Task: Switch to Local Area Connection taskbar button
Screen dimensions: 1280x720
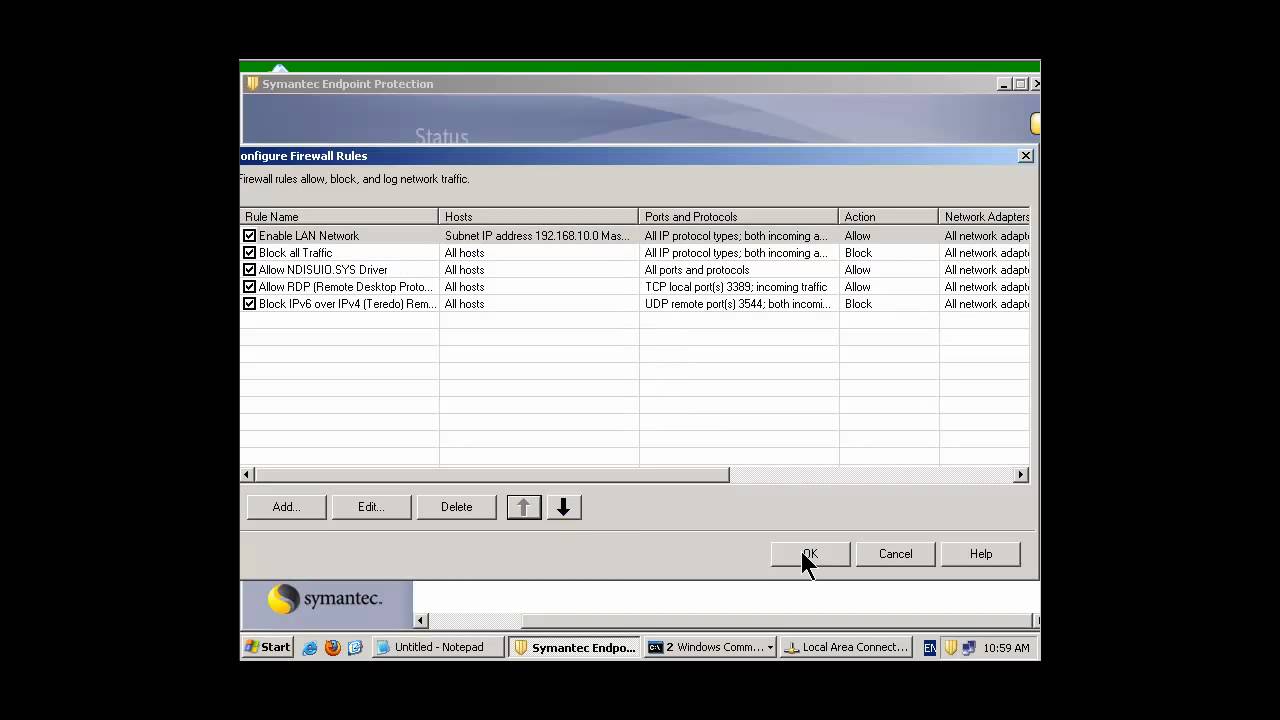Action: pos(846,647)
